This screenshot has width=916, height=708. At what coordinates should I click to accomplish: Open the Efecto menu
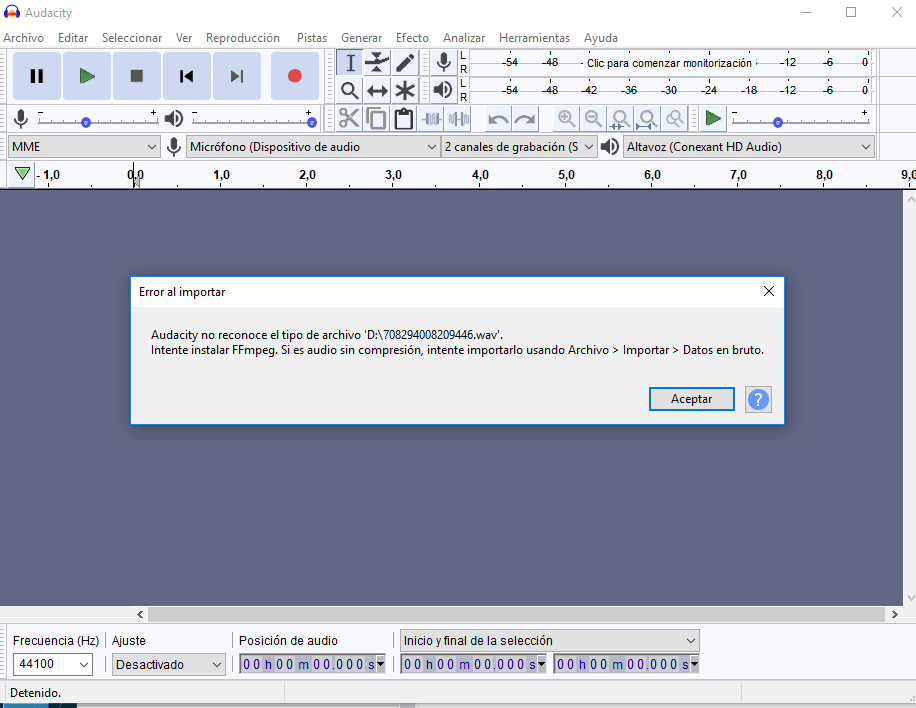tap(412, 38)
